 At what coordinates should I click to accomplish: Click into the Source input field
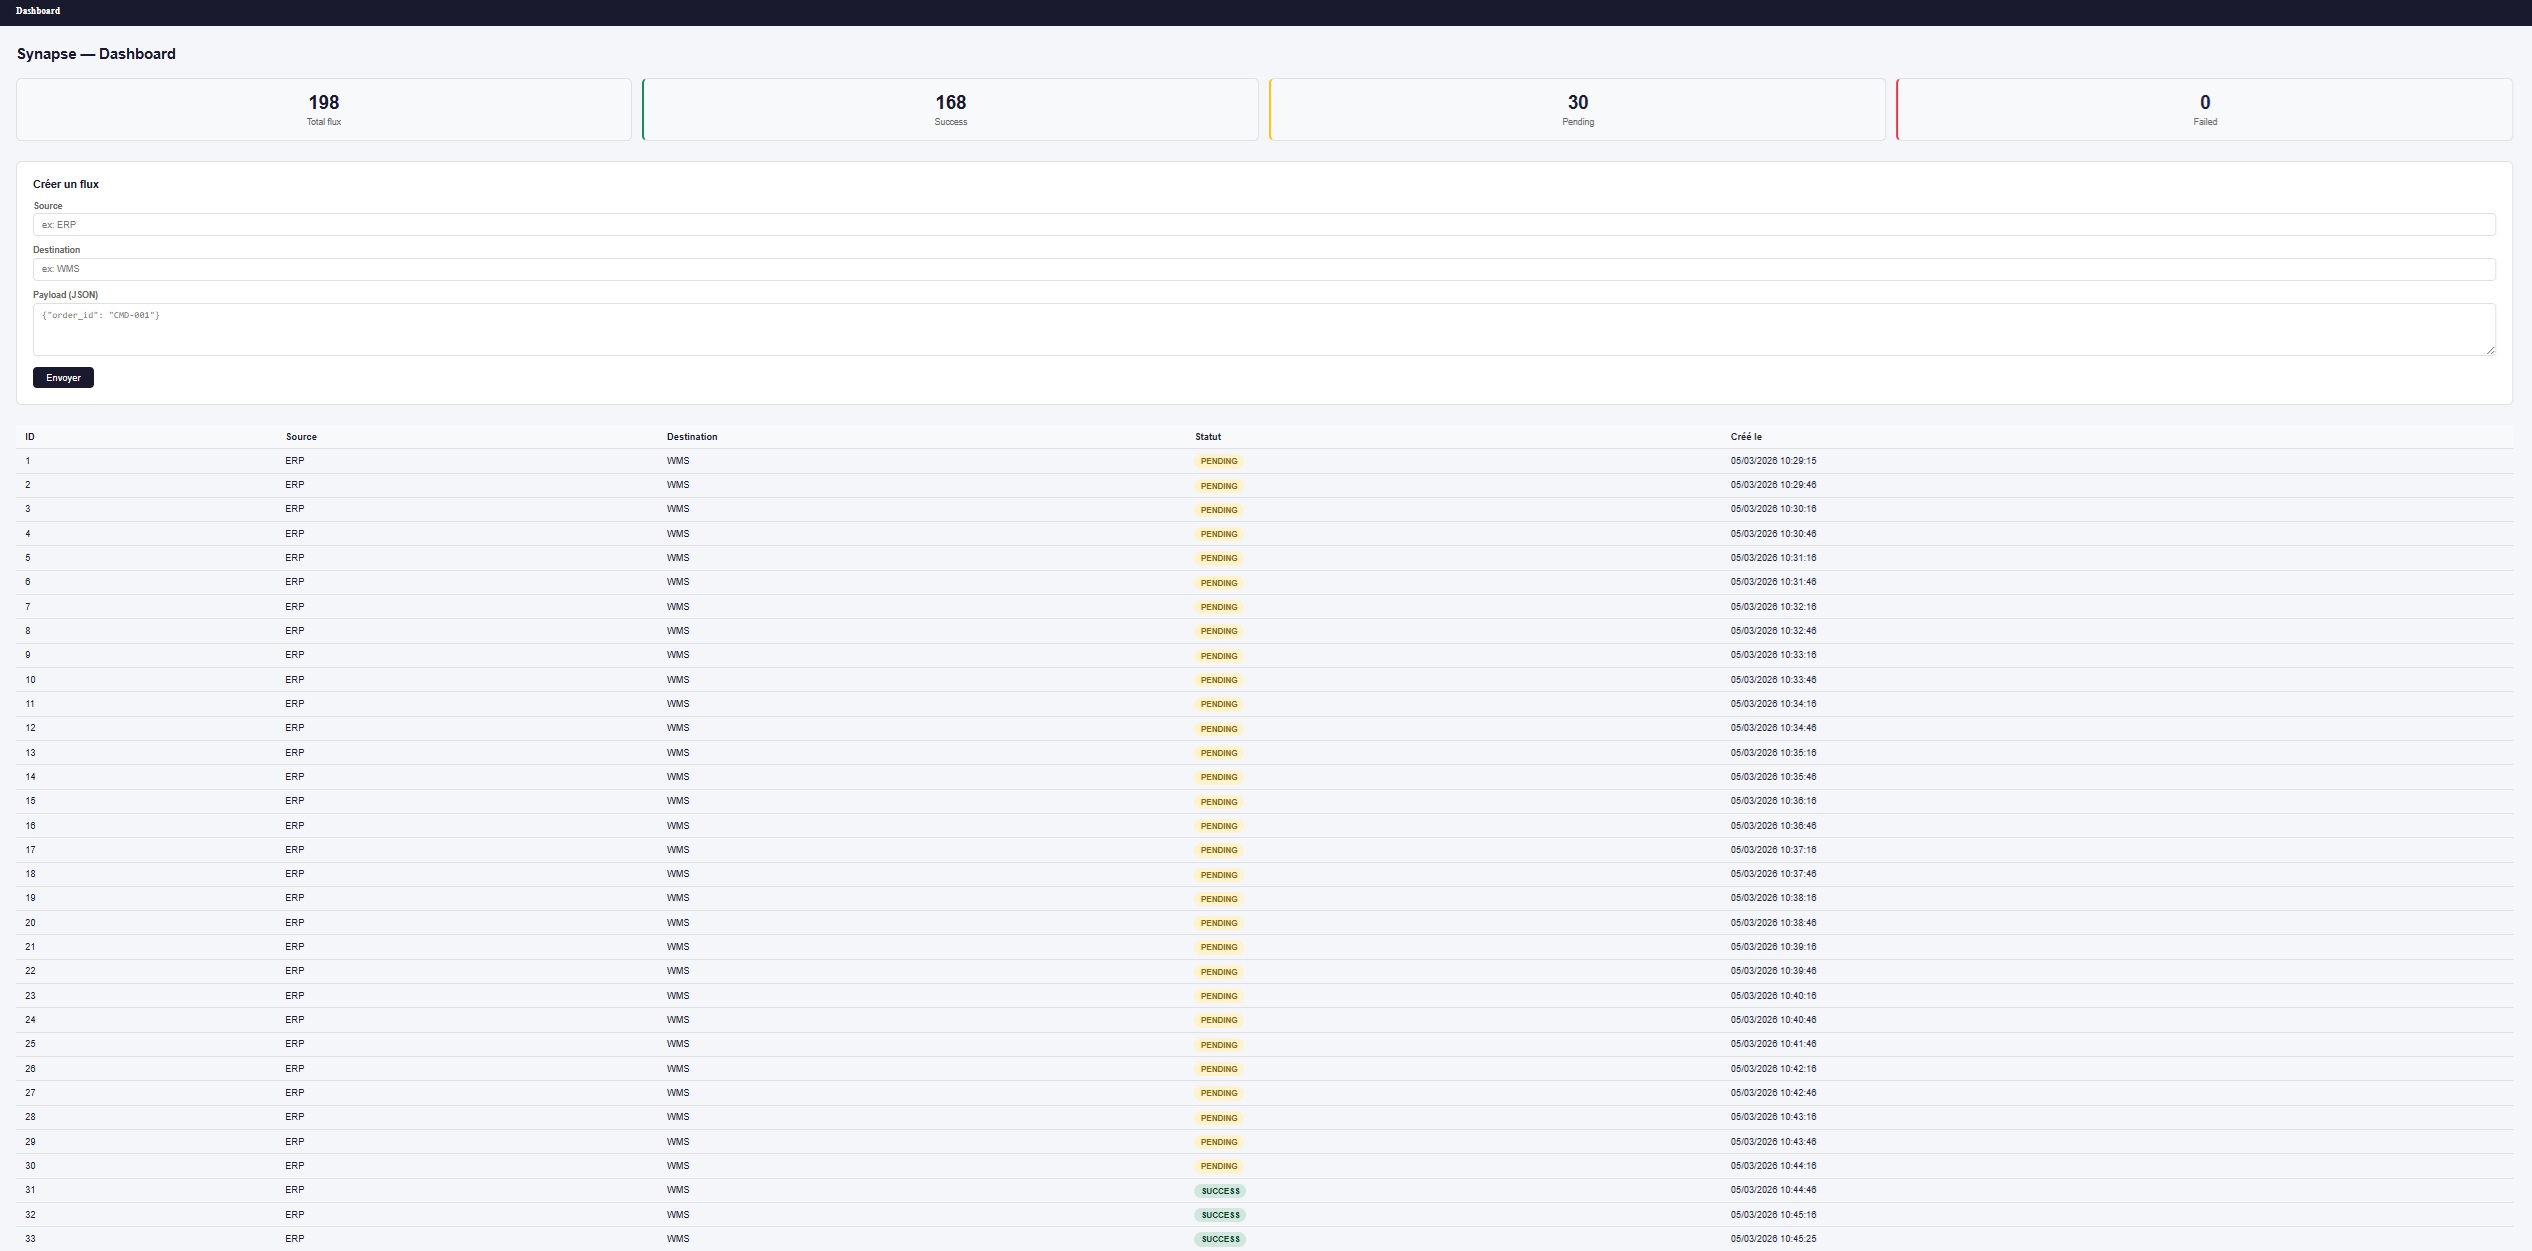pyautogui.click(x=1266, y=224)
